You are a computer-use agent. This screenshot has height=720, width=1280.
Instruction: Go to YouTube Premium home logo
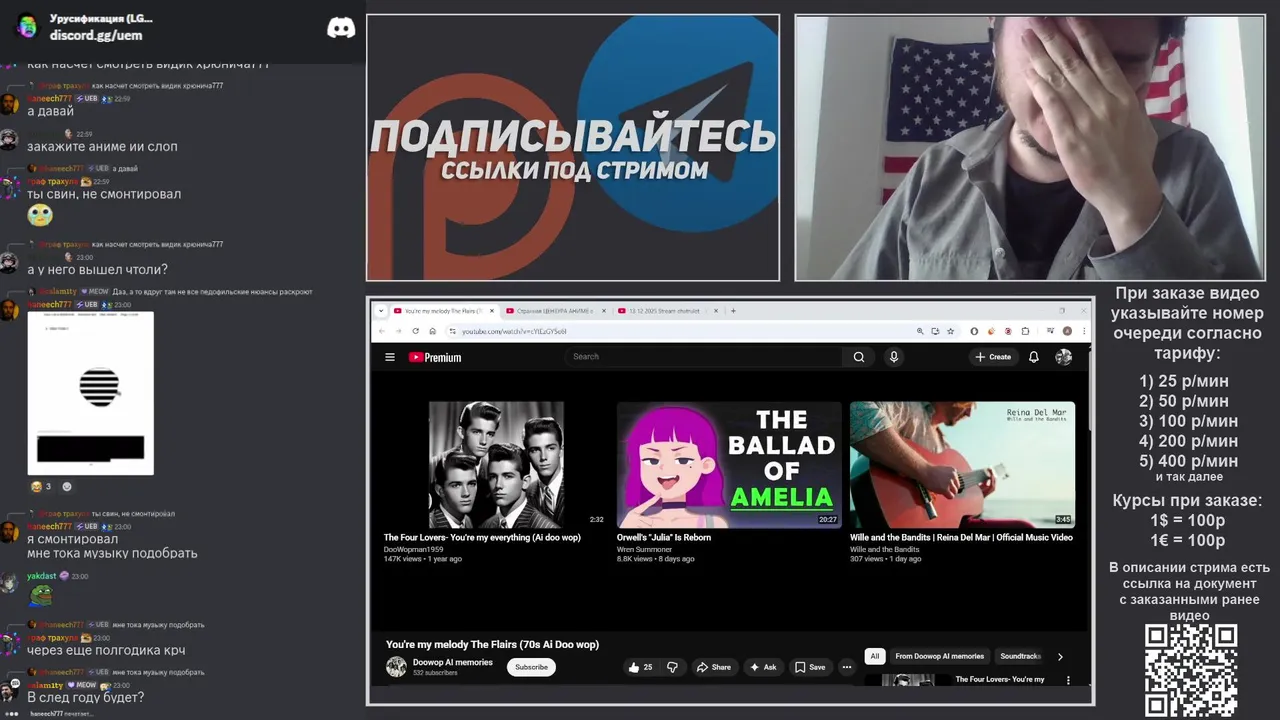point(435,357)
